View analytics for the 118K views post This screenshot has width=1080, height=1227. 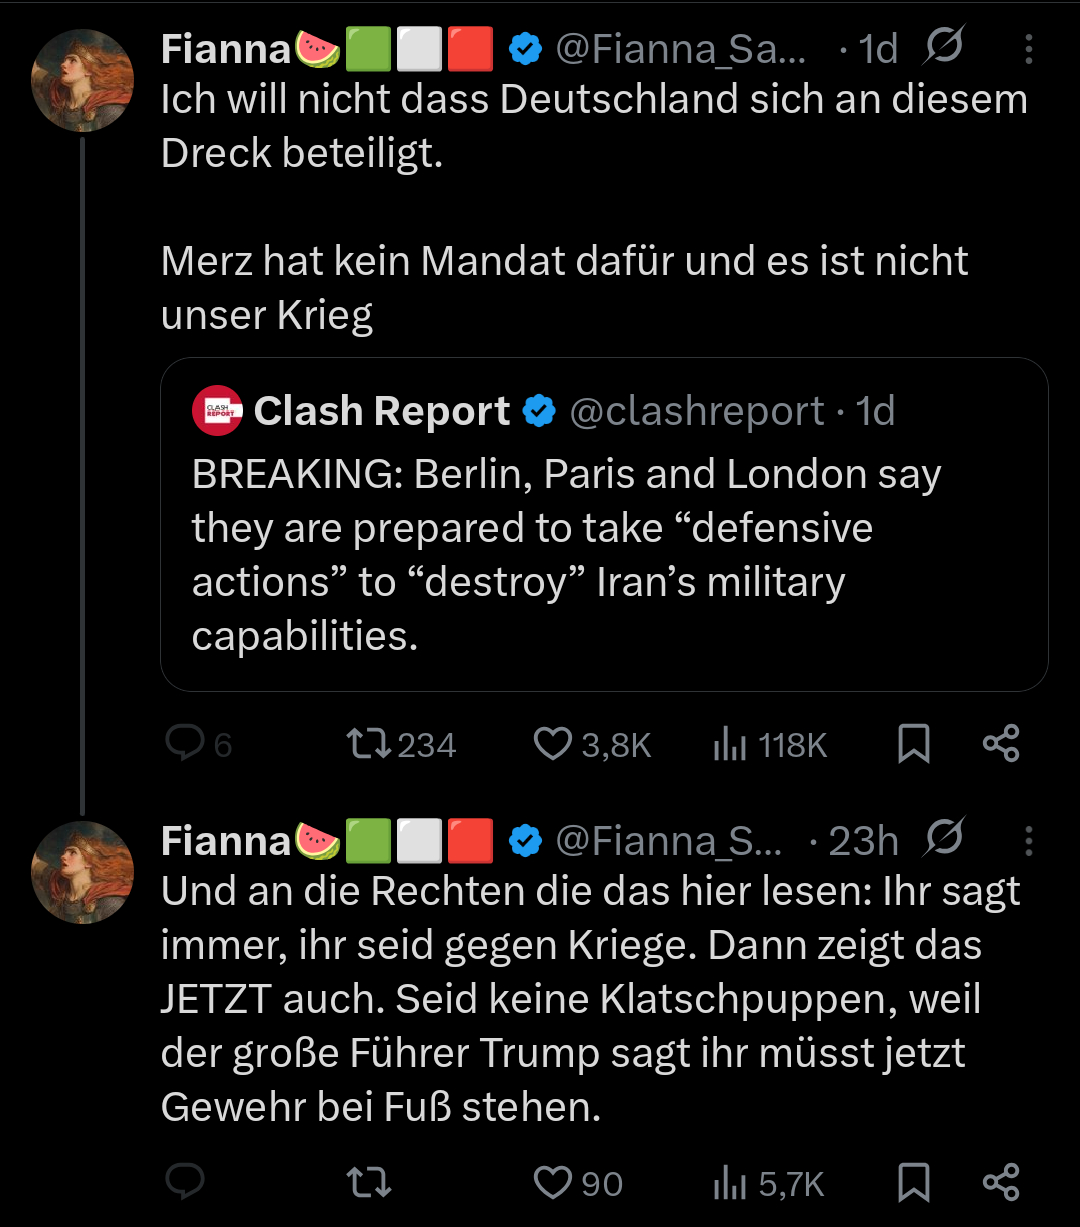tap(730, 744)
